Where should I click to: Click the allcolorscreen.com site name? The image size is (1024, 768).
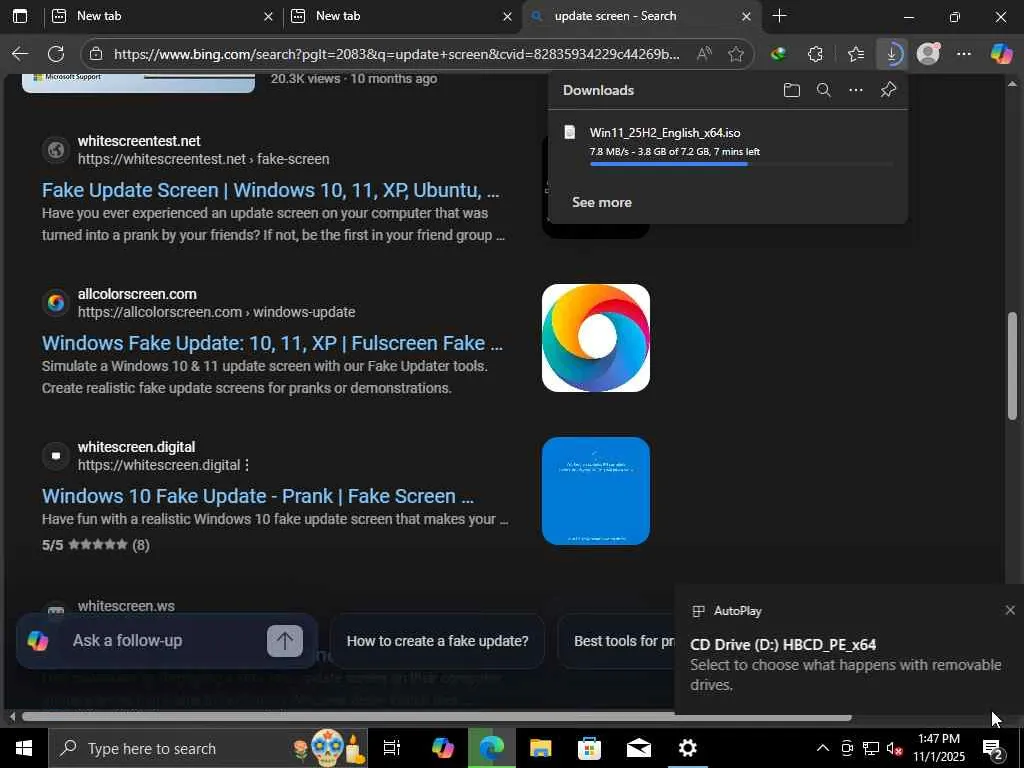point(137,294)
